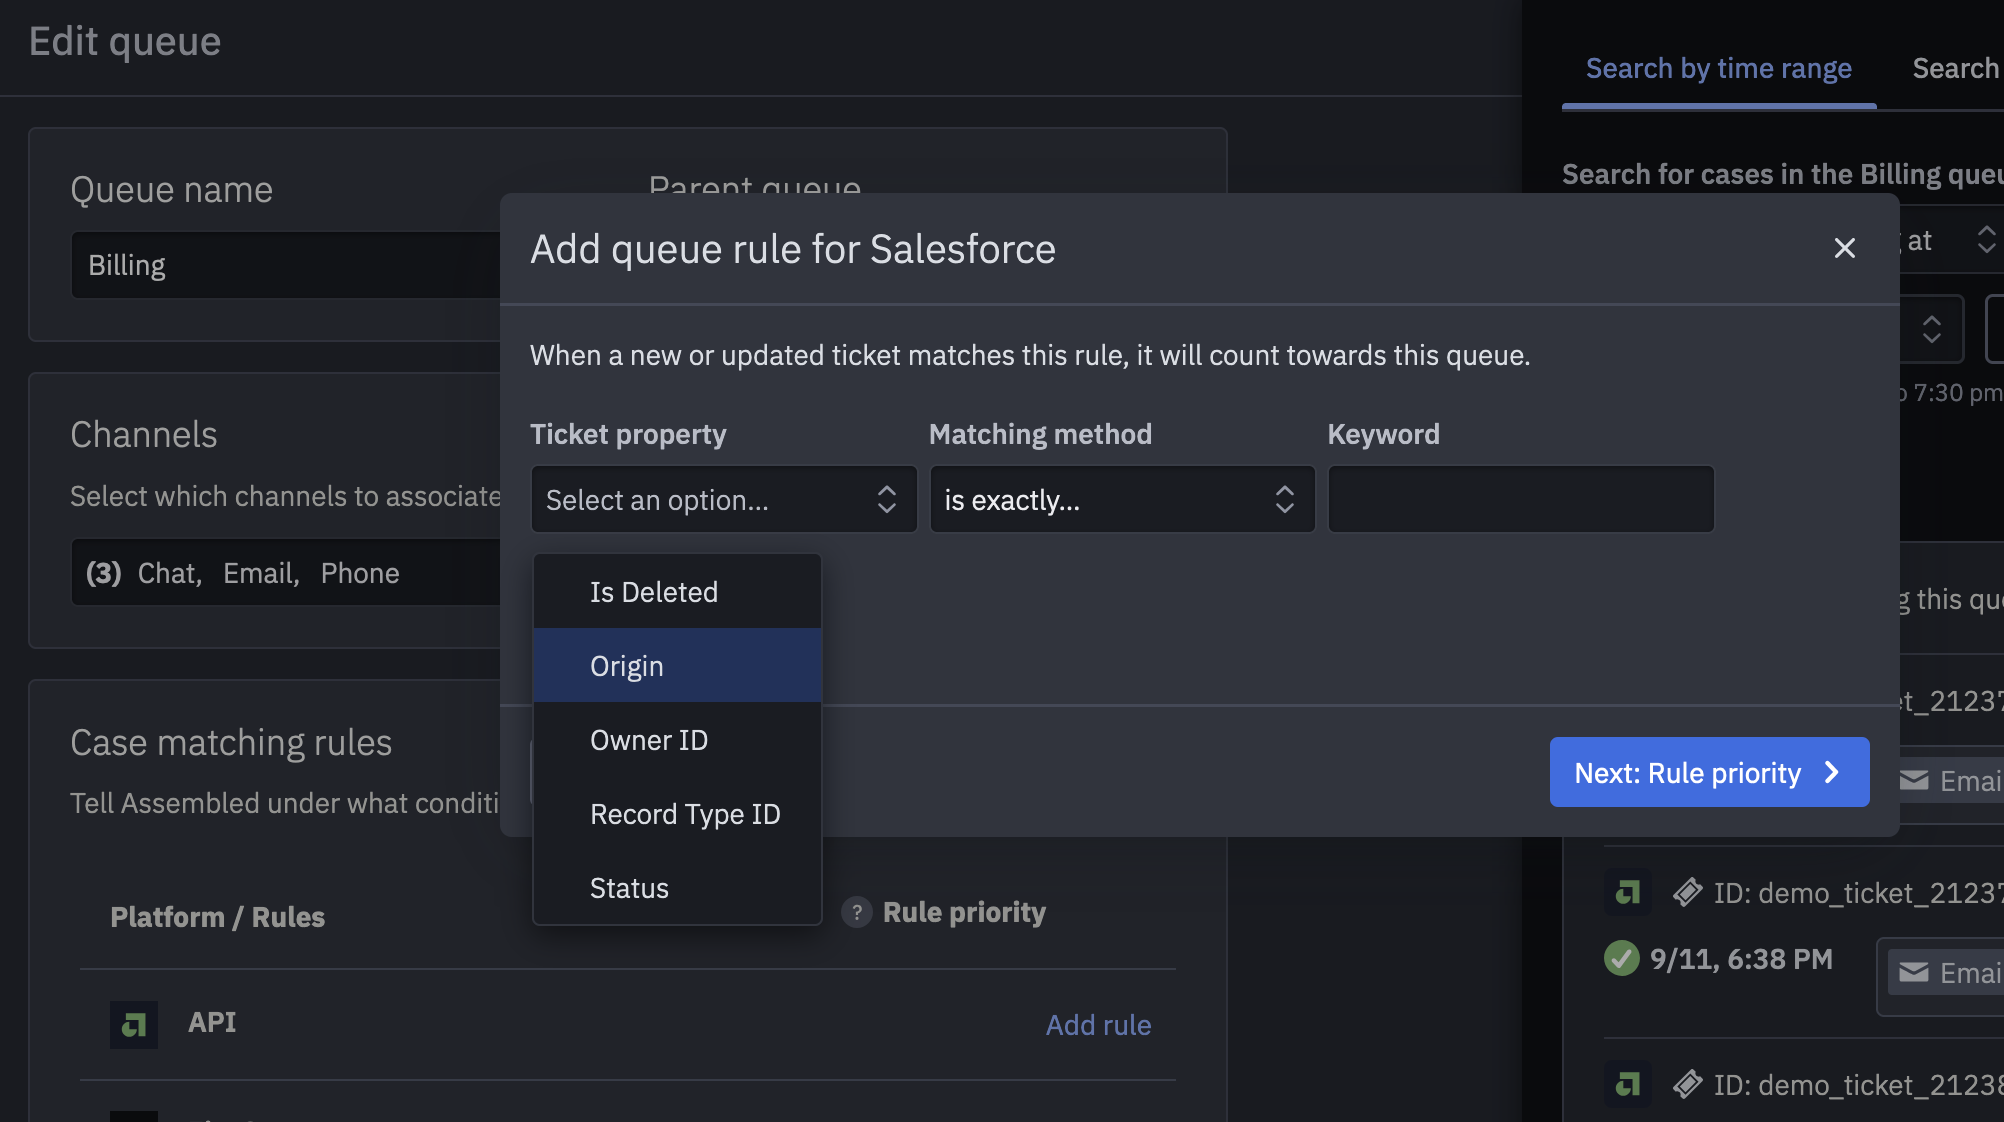Click the time selector stepper above 7:30 pm
Screen dimensions: 2004x1122
[x=1930, y=328]
